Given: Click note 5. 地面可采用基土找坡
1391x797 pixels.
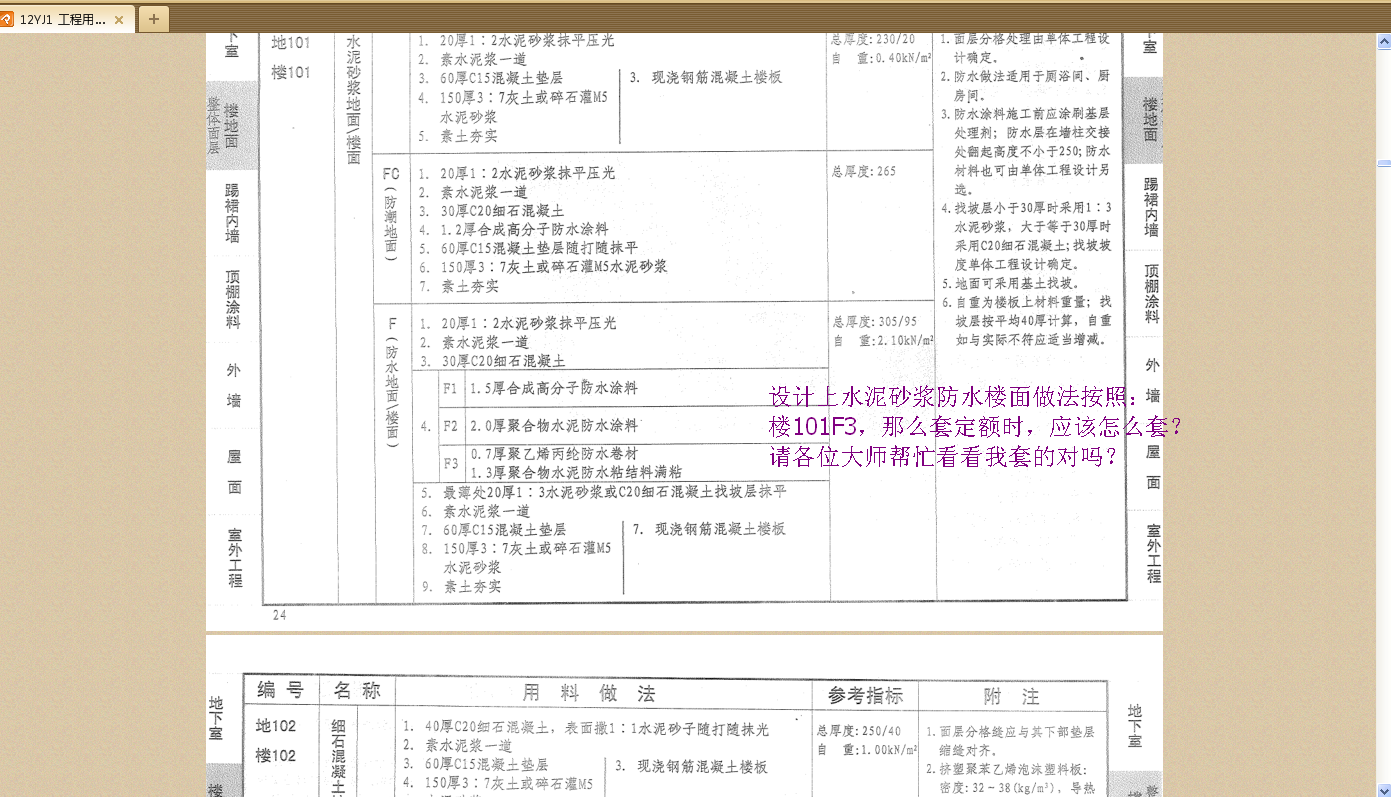Looking at the screenshot, I should (x=1010, y=283).
